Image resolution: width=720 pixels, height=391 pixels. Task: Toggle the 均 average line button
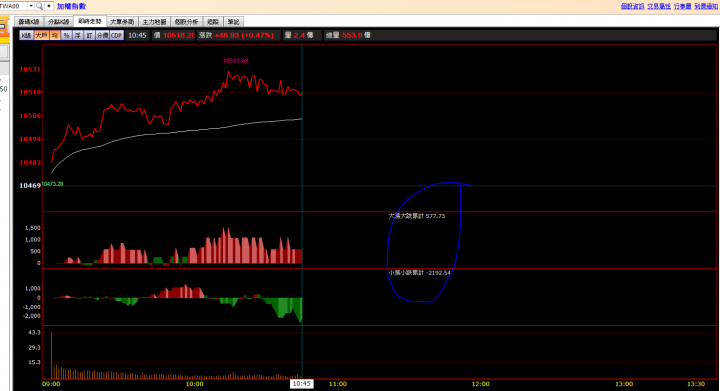(55, 35)
